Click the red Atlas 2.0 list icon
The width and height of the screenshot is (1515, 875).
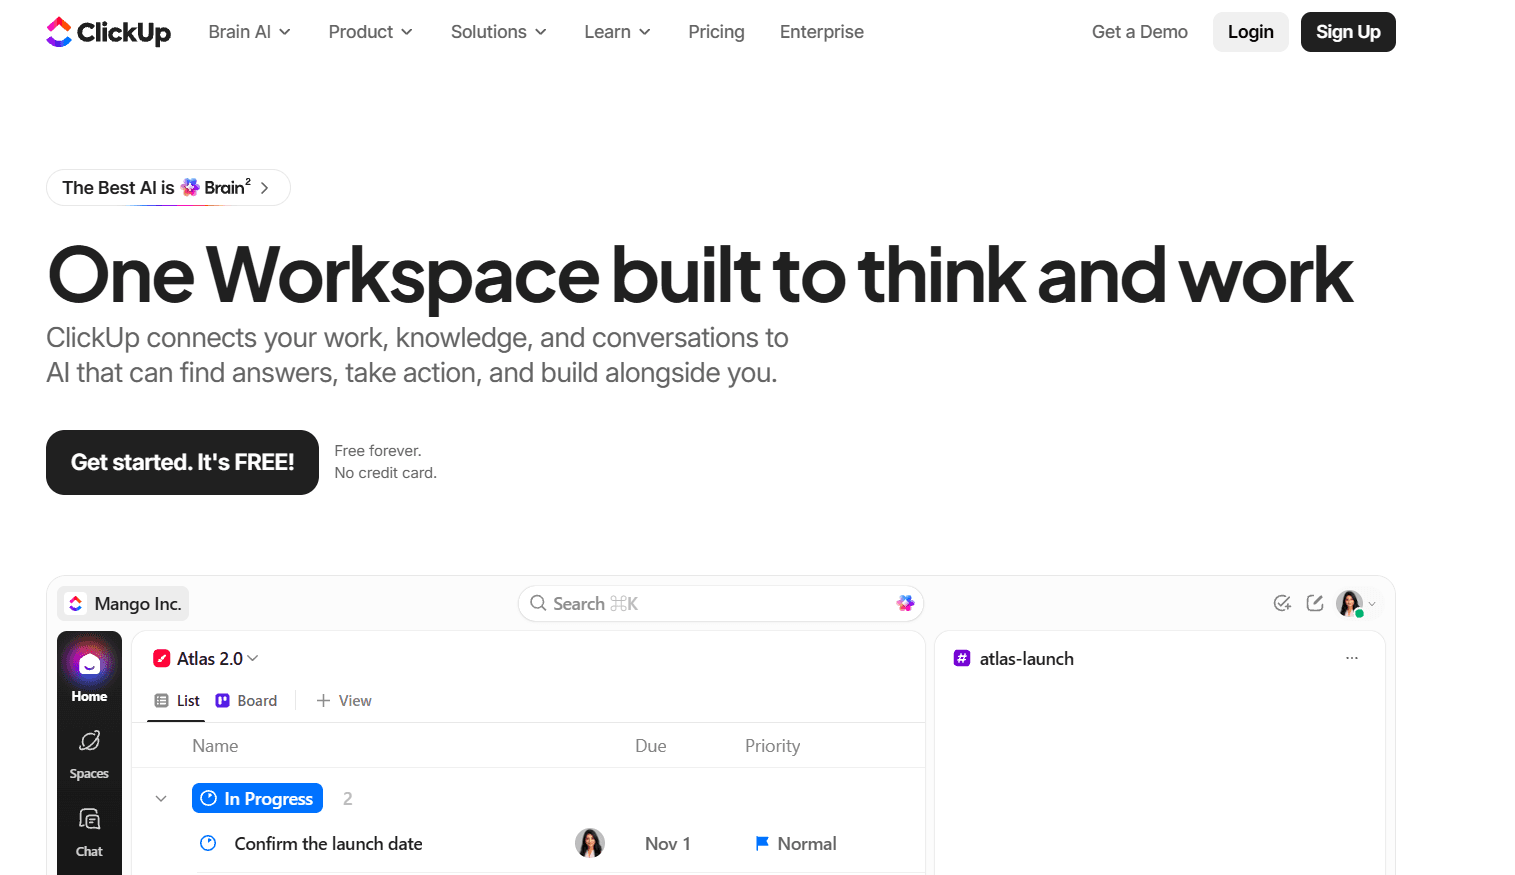[161, 658]
